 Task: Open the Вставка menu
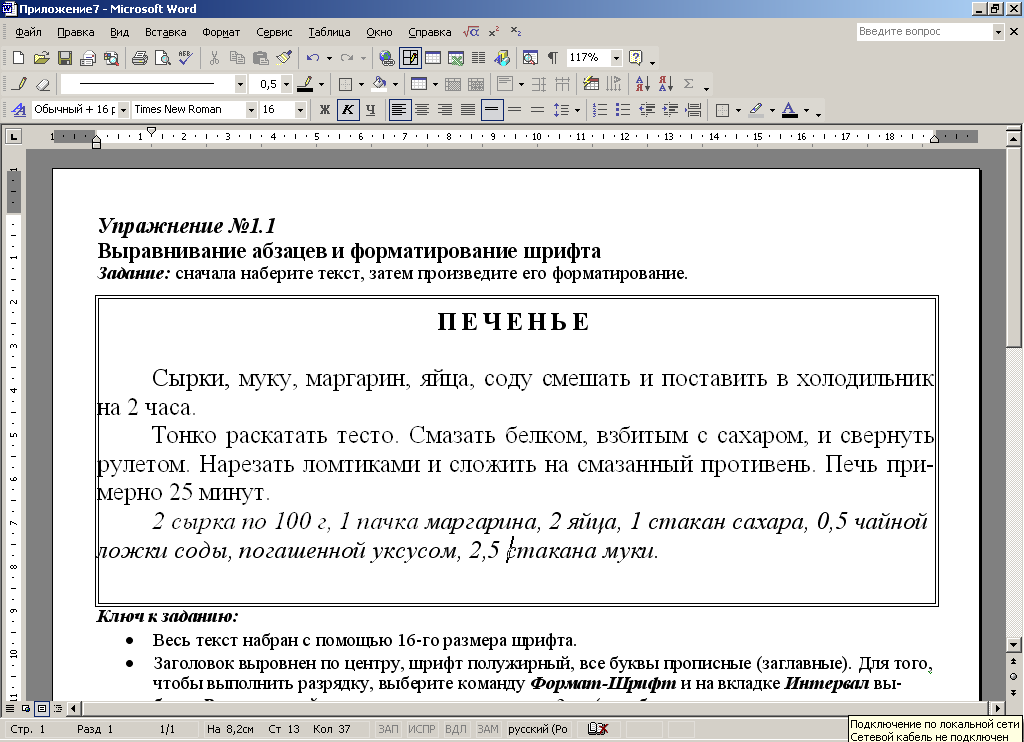[x=165, y=32]
